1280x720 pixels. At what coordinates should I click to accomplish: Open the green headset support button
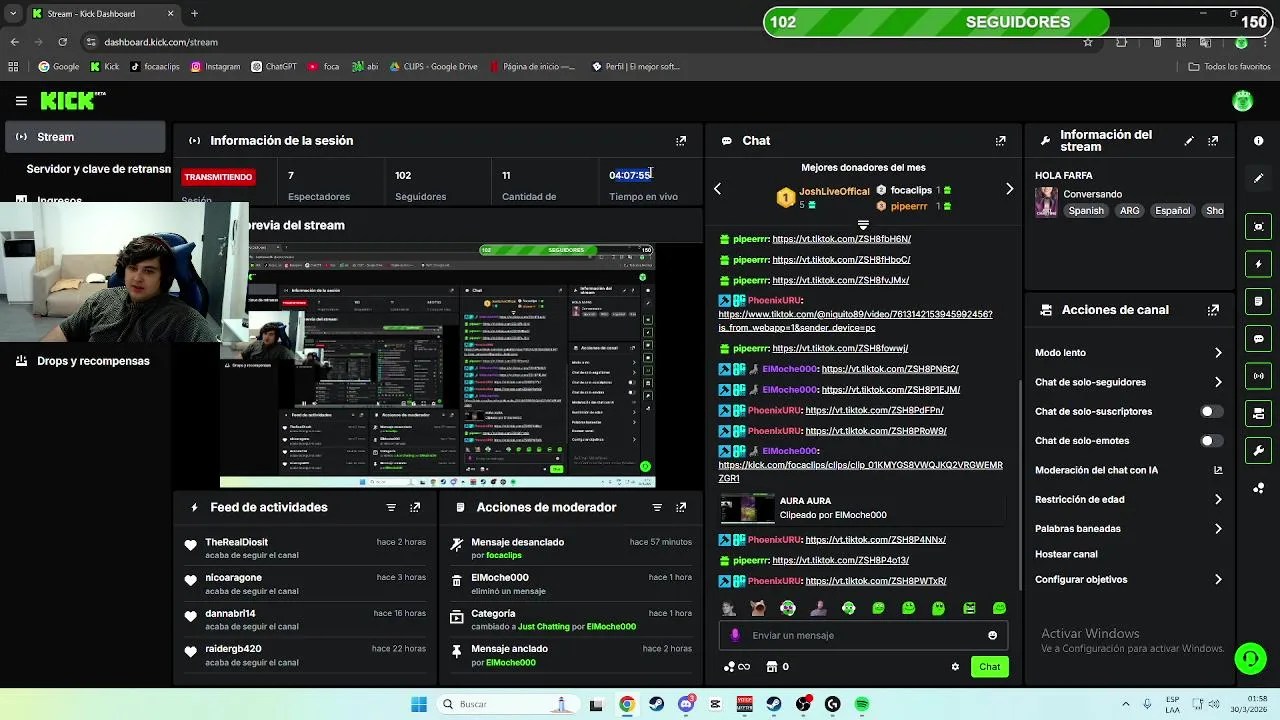point(1250,658)
